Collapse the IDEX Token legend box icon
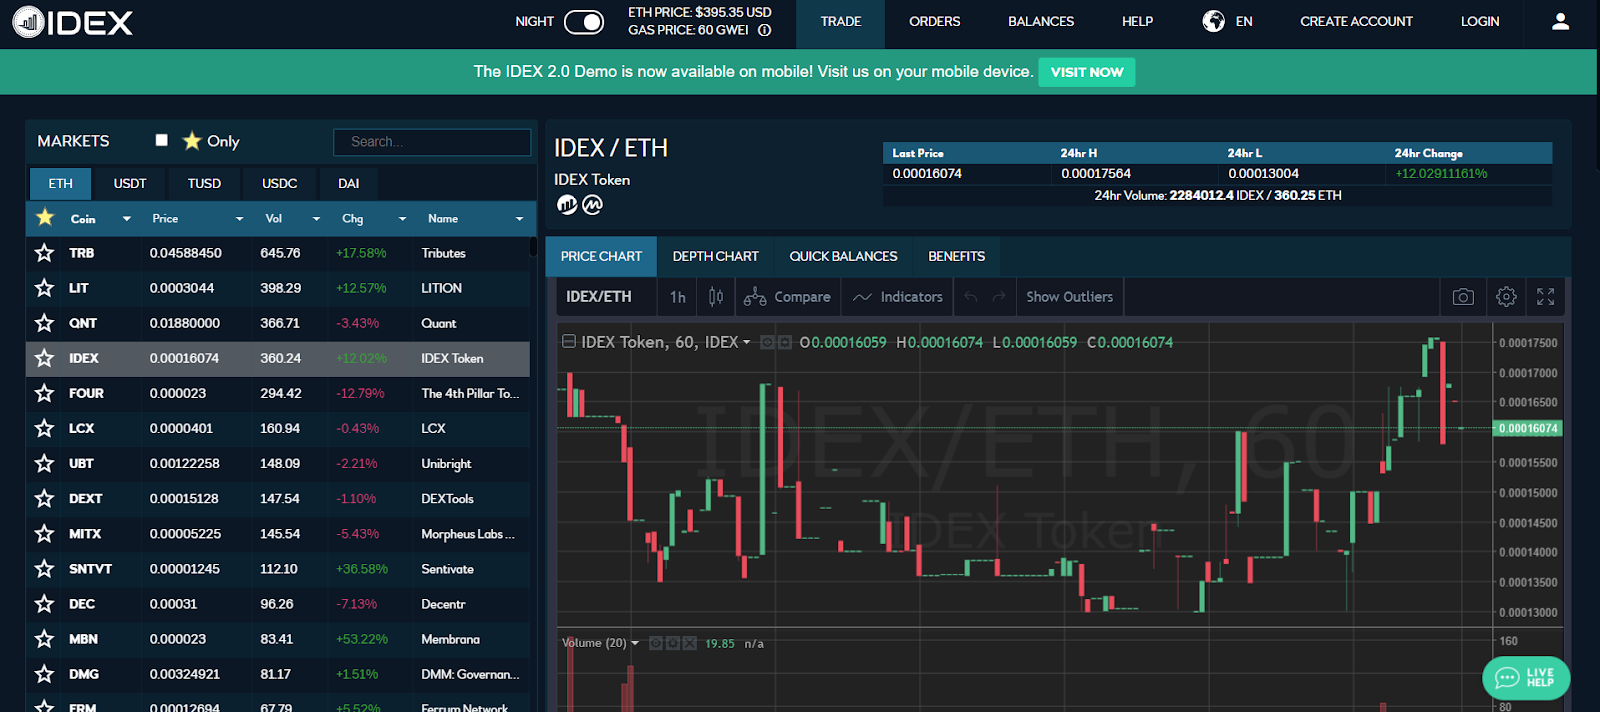Image resolution: width=1600 pixels, height=712 pixels. coord(568,342)
